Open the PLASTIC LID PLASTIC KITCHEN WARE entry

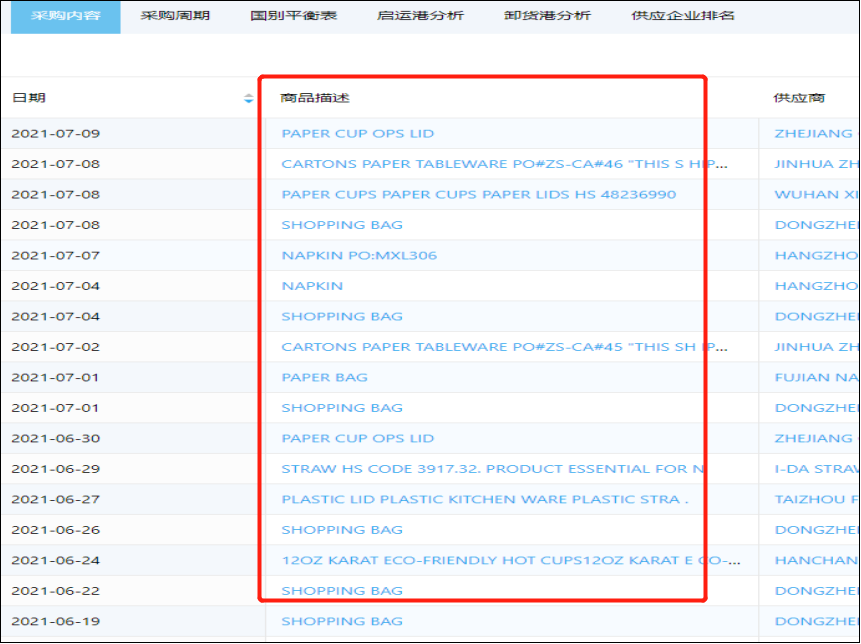point(484,500)
